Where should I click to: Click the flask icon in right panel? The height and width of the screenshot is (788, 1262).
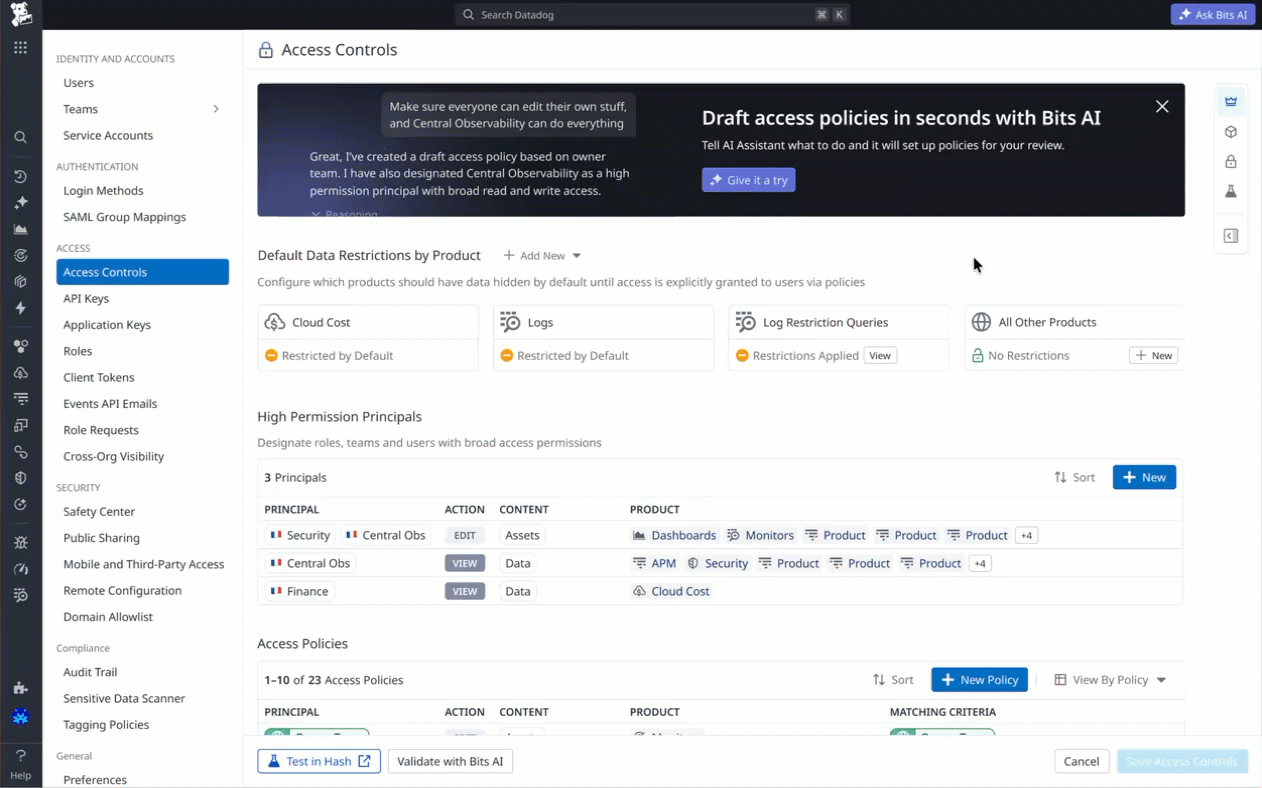1231,191
